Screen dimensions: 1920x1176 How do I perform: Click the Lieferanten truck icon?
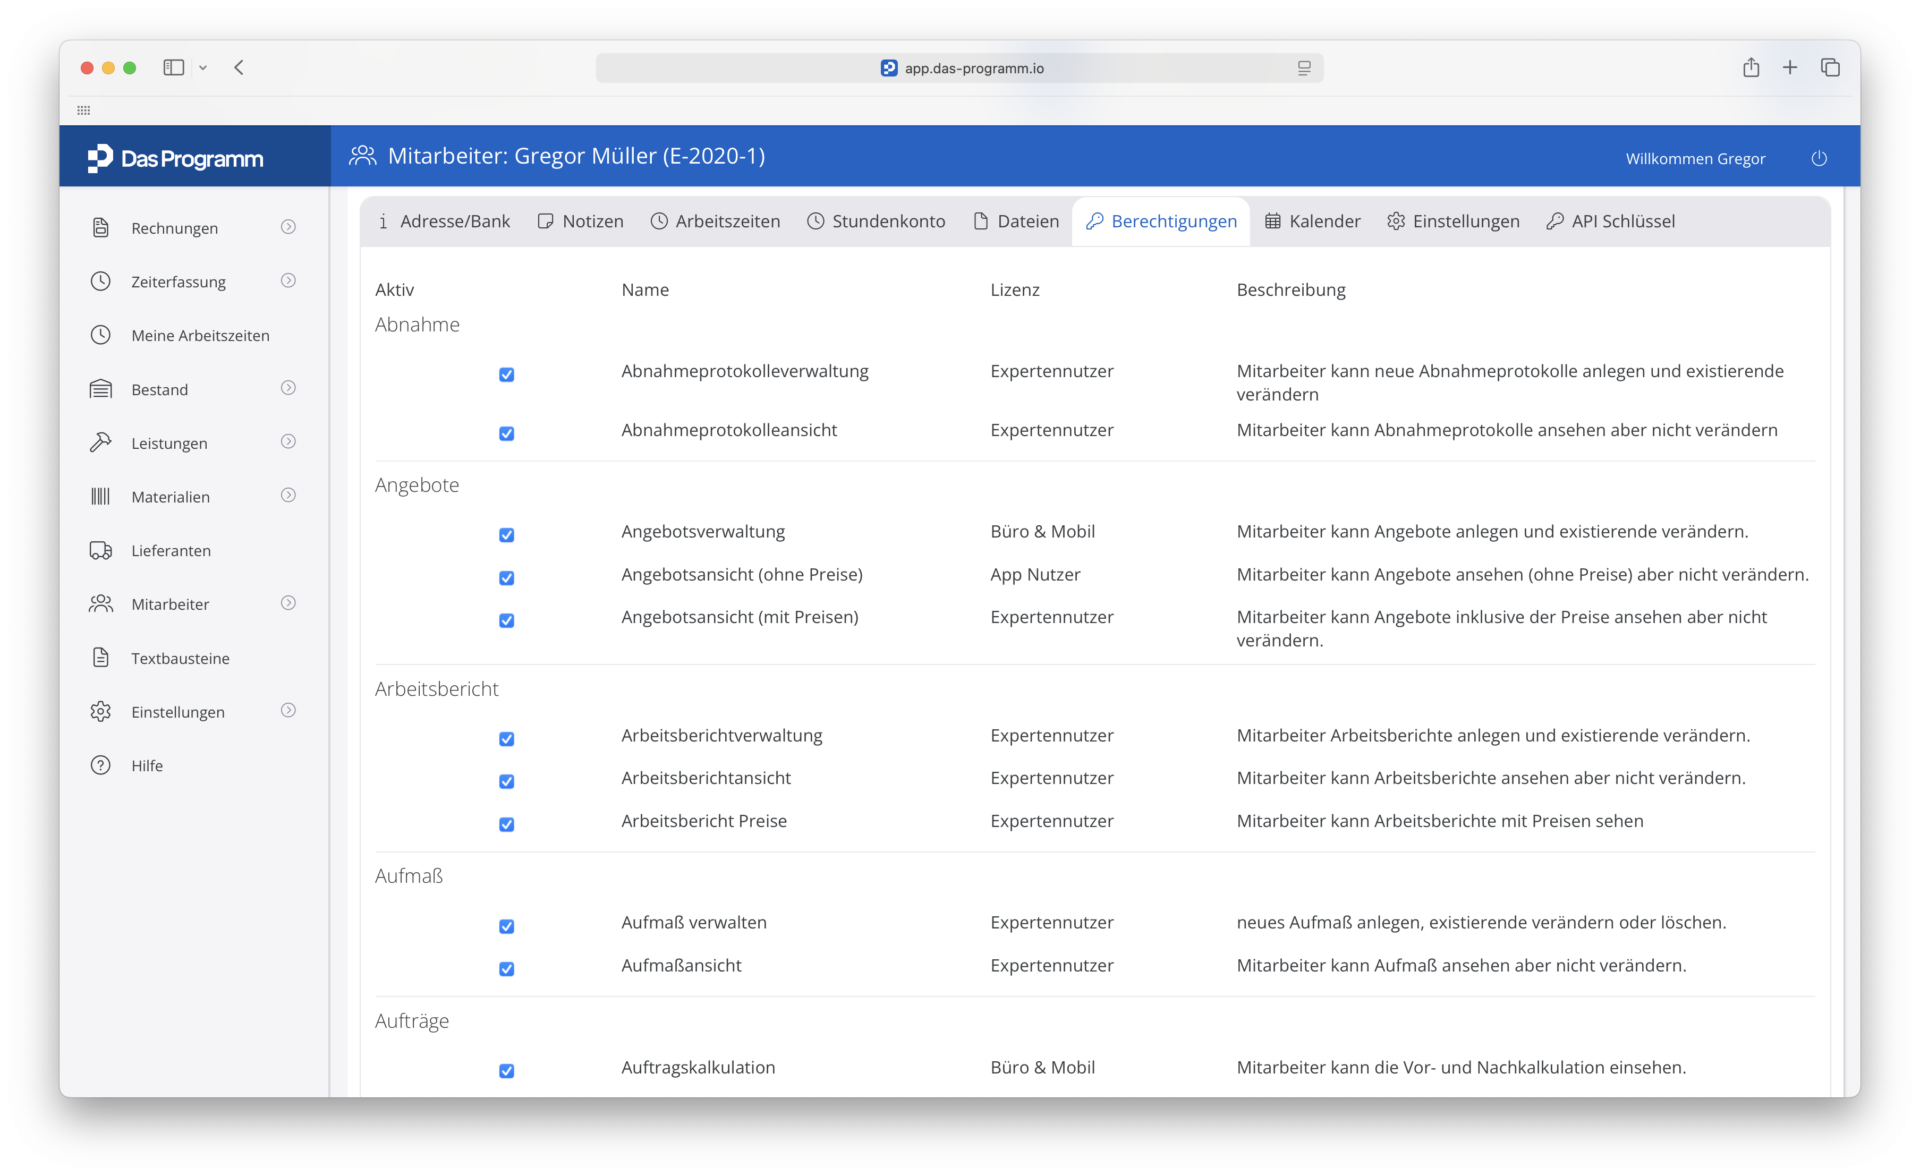pos(101,550)
